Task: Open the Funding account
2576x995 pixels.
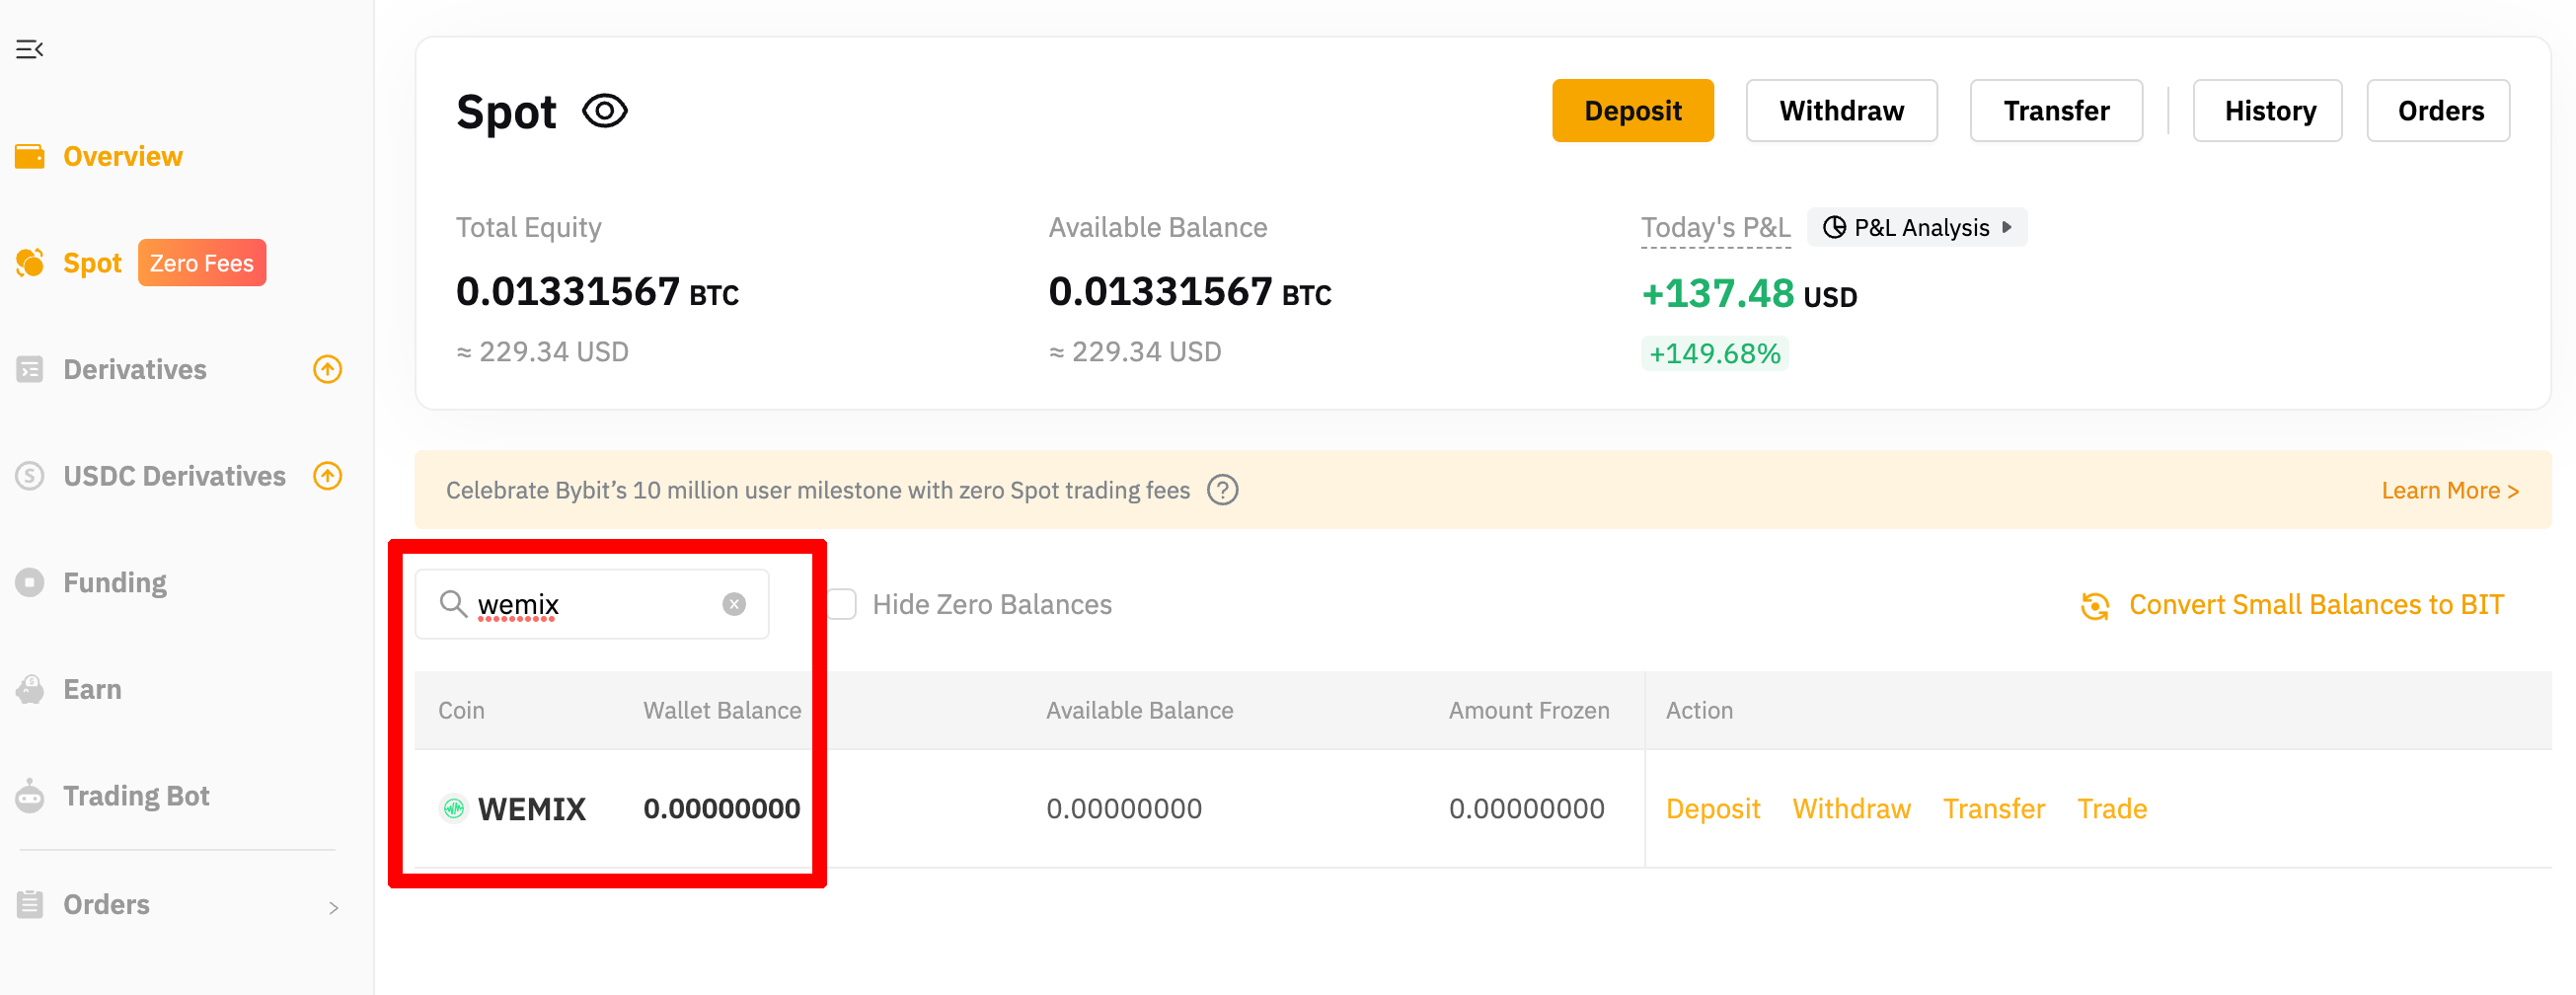Action: pos(115,583)
